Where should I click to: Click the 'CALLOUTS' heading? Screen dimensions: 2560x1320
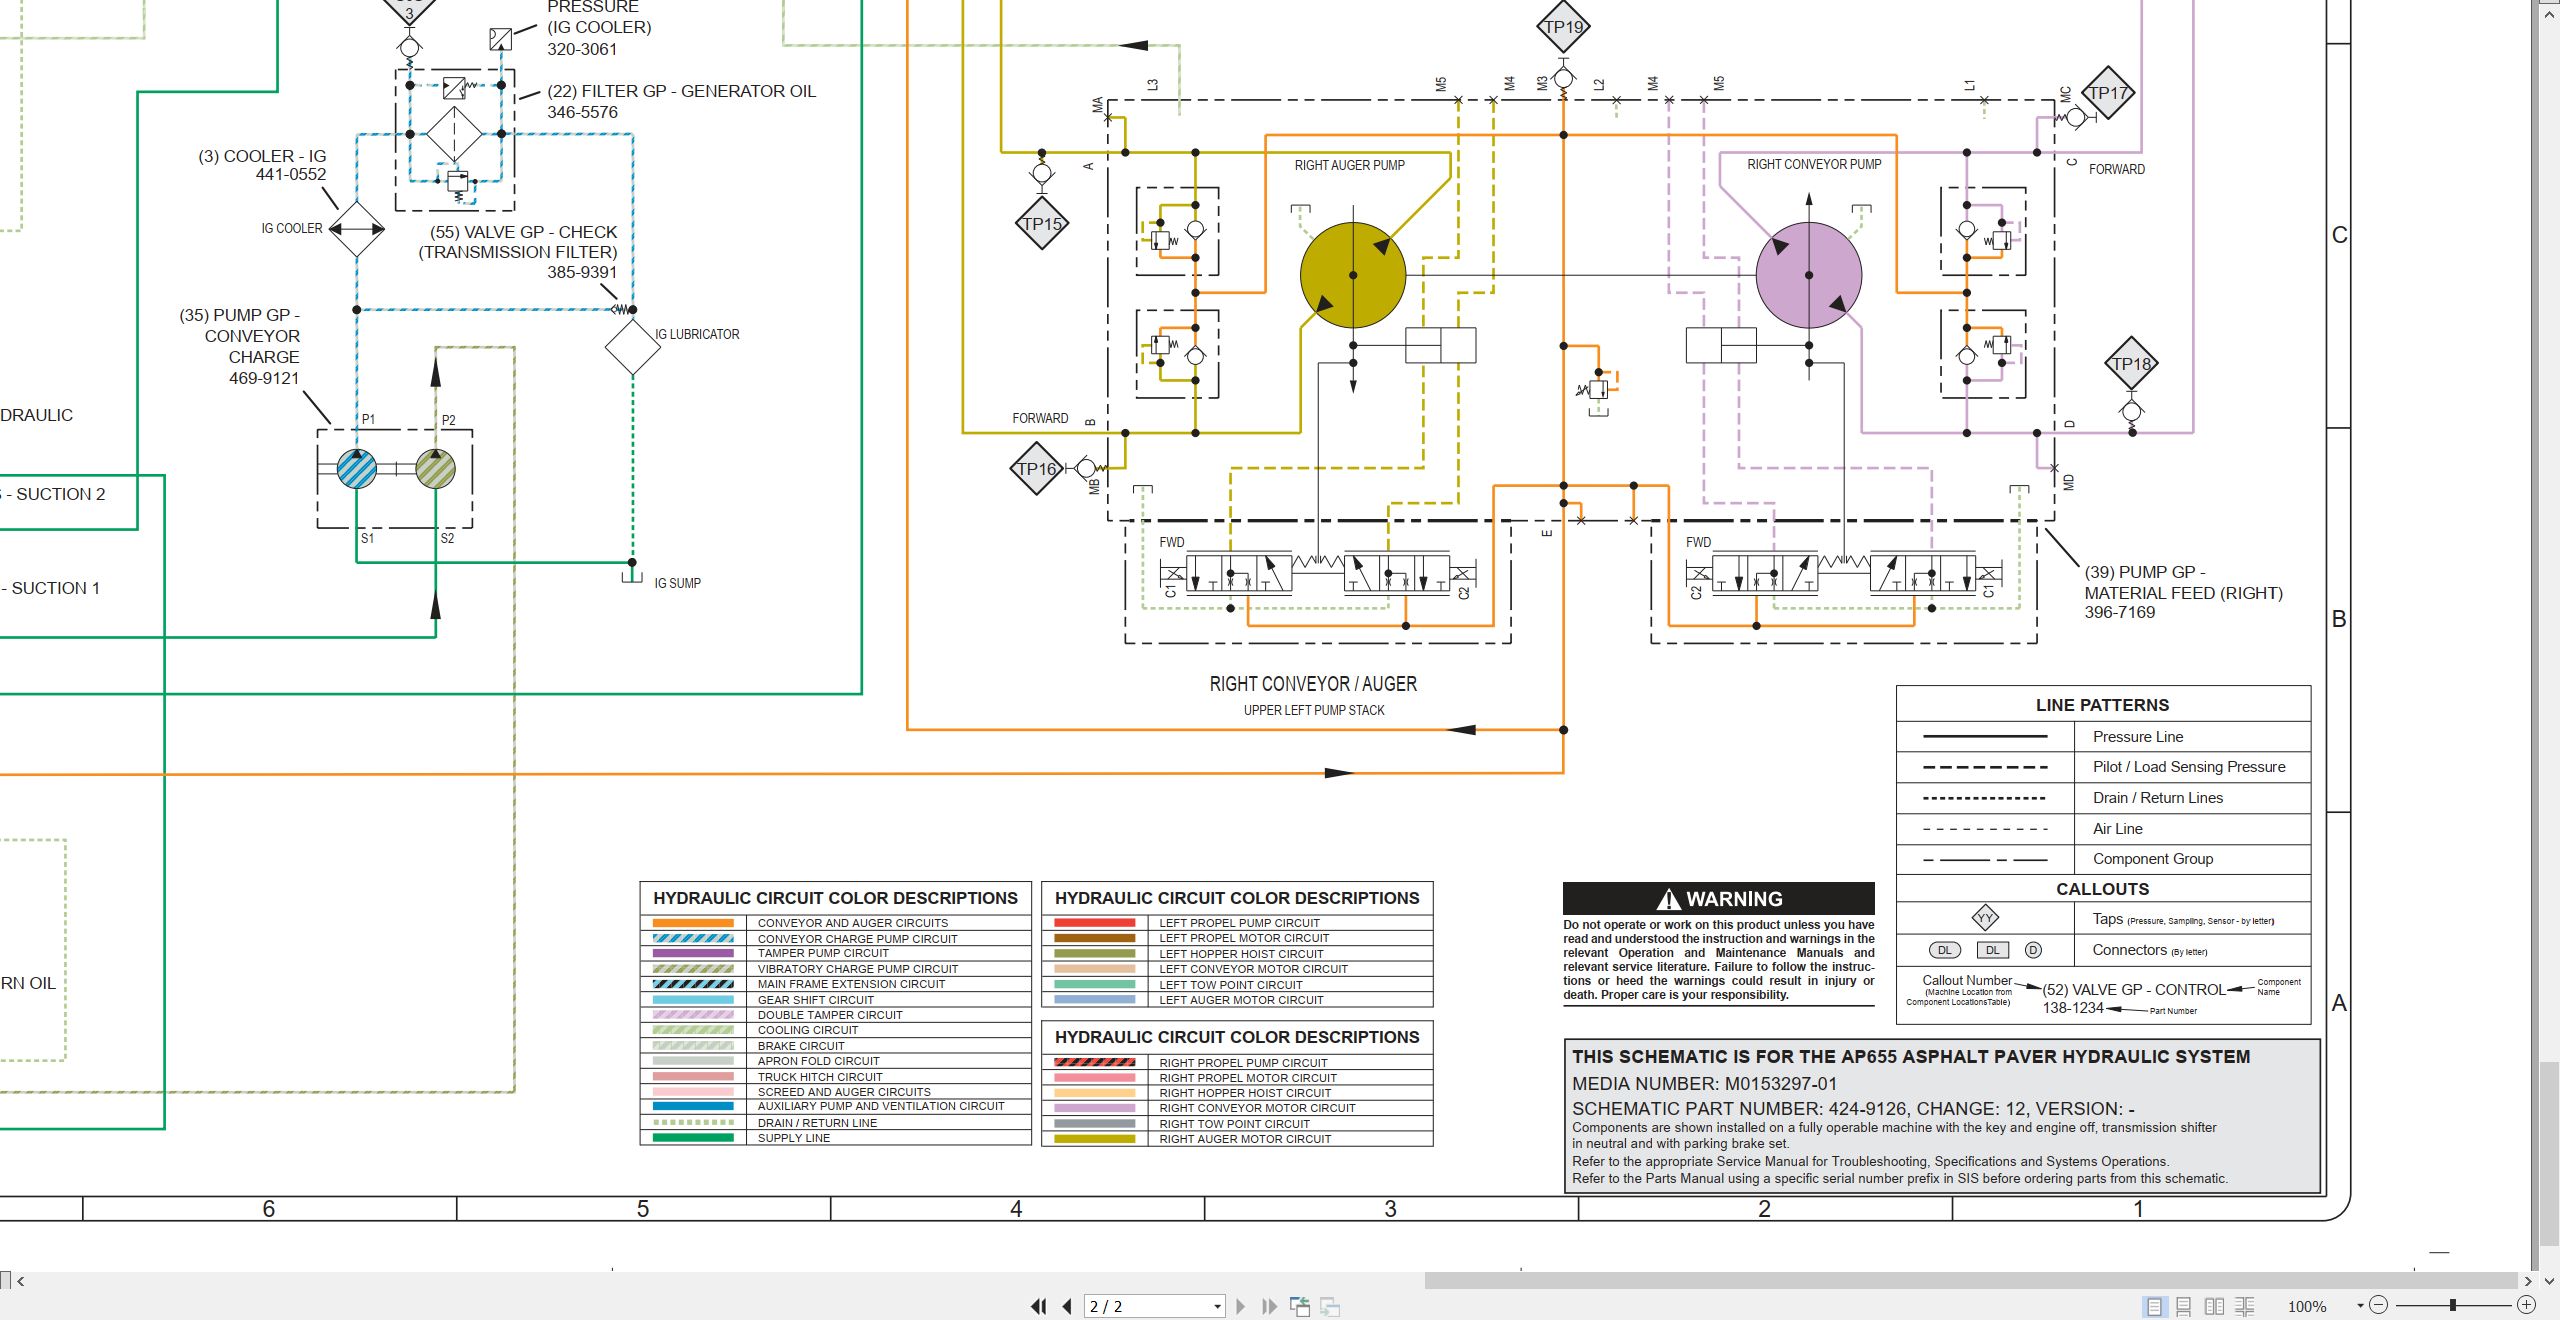(2102, 889)
